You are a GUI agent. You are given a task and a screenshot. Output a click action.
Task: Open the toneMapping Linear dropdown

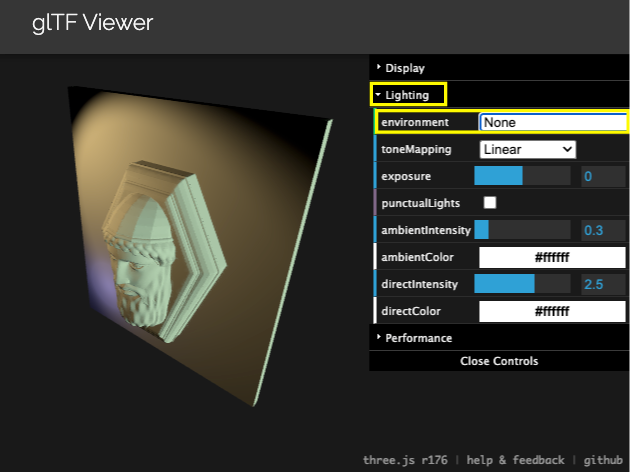[x=527, y=149]
